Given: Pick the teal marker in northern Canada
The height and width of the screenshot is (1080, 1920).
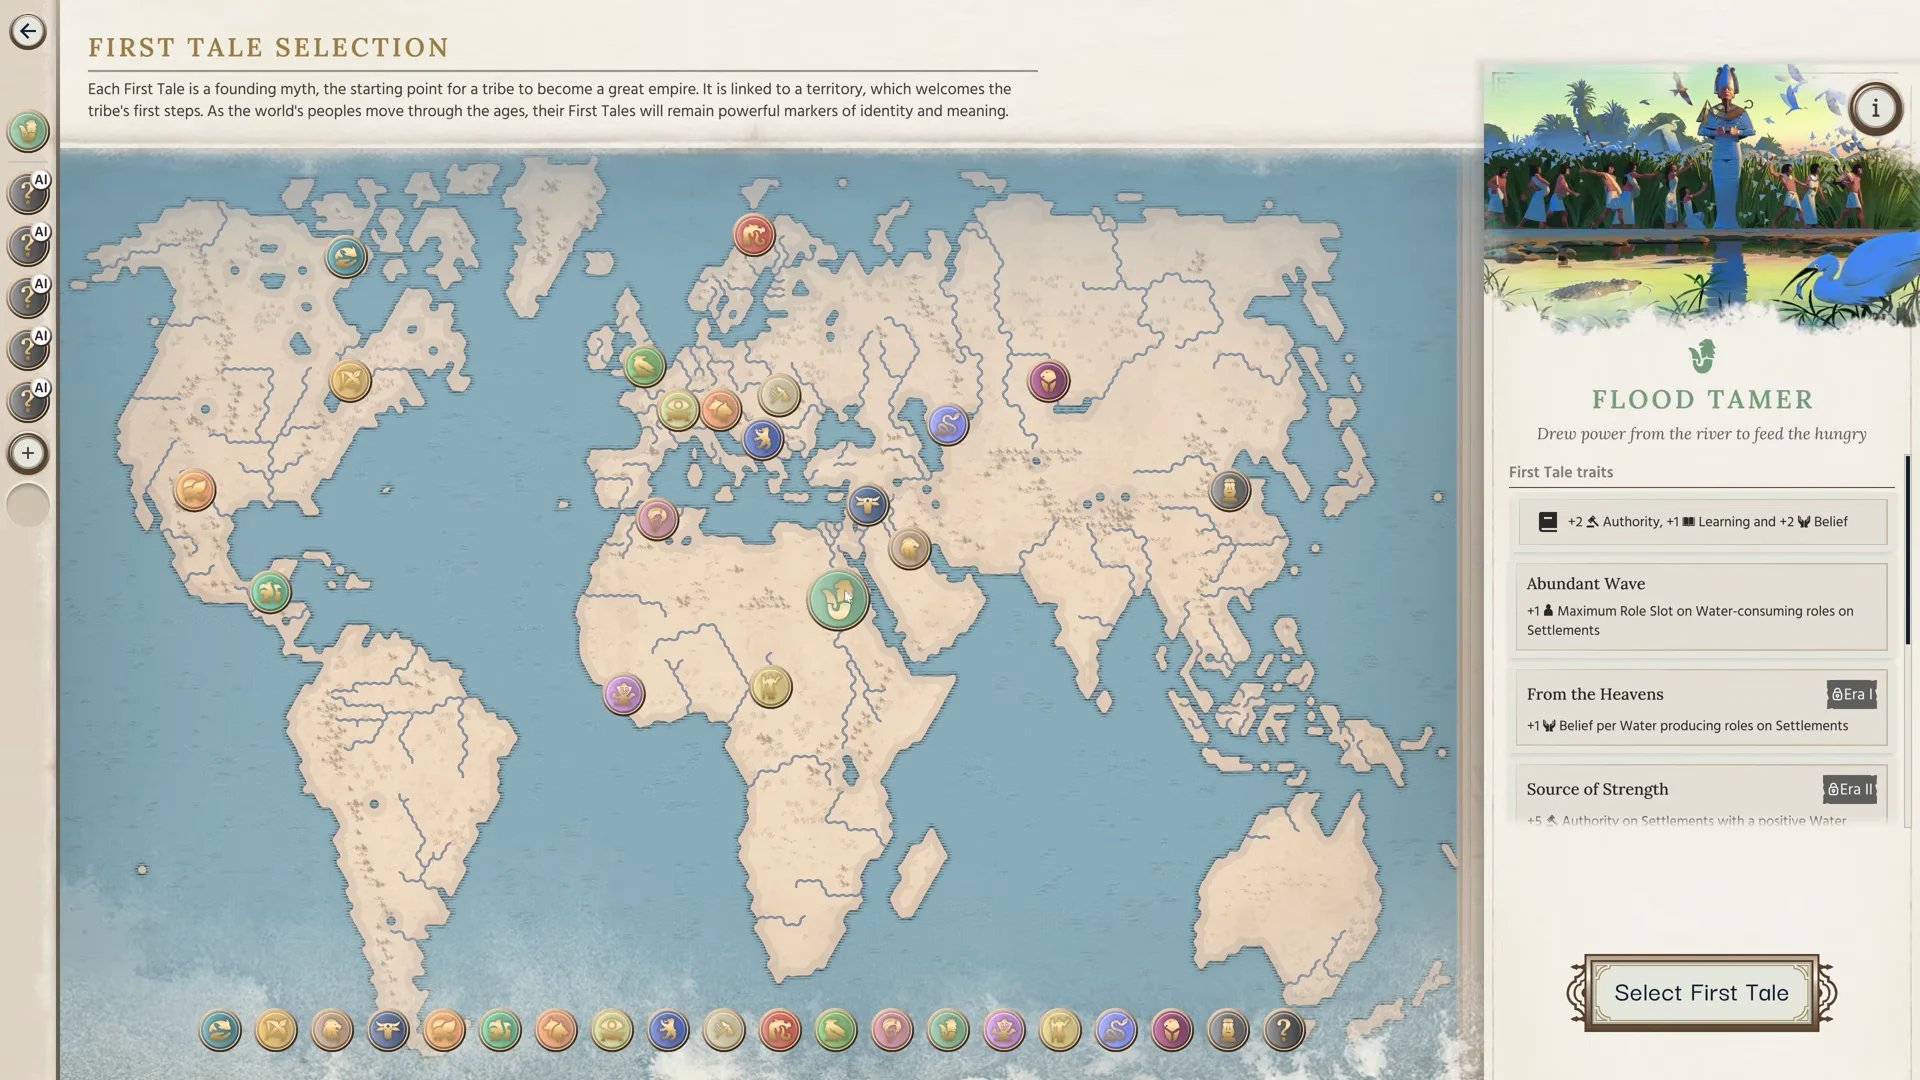Looking at the screenshot, I should 346,258.
